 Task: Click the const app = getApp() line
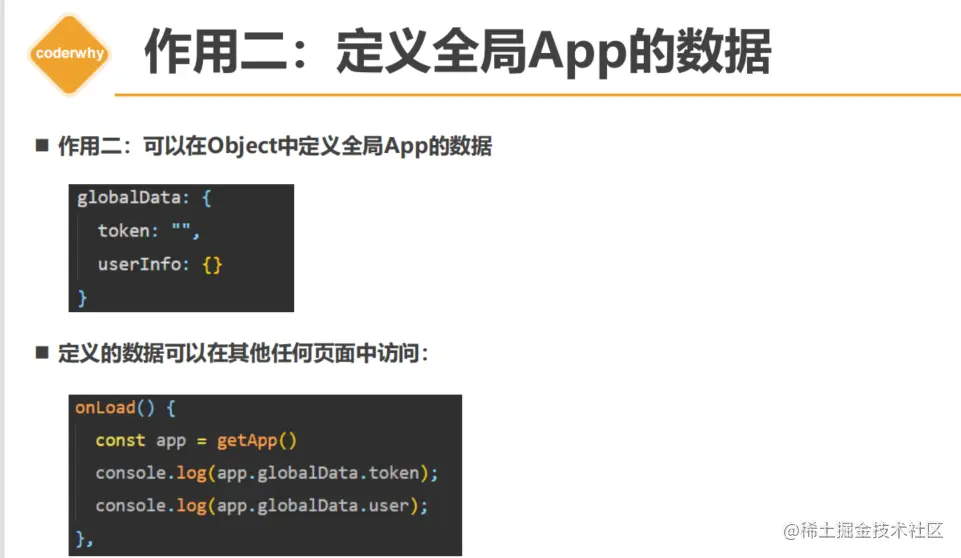coord(196,441)
